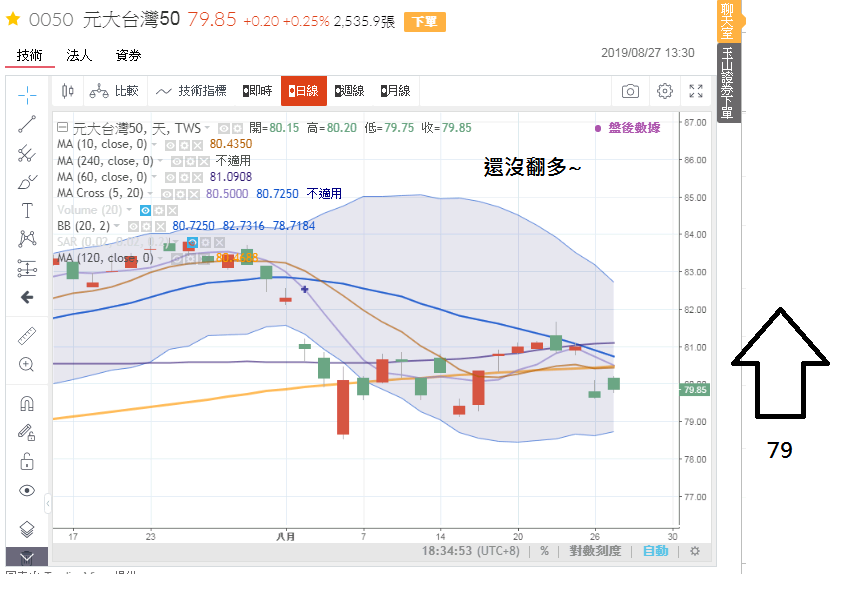Viewport: 850px width, 595px height.
Task: Hide the MA (60, close, 0) indicator
Action: (170, 178)
